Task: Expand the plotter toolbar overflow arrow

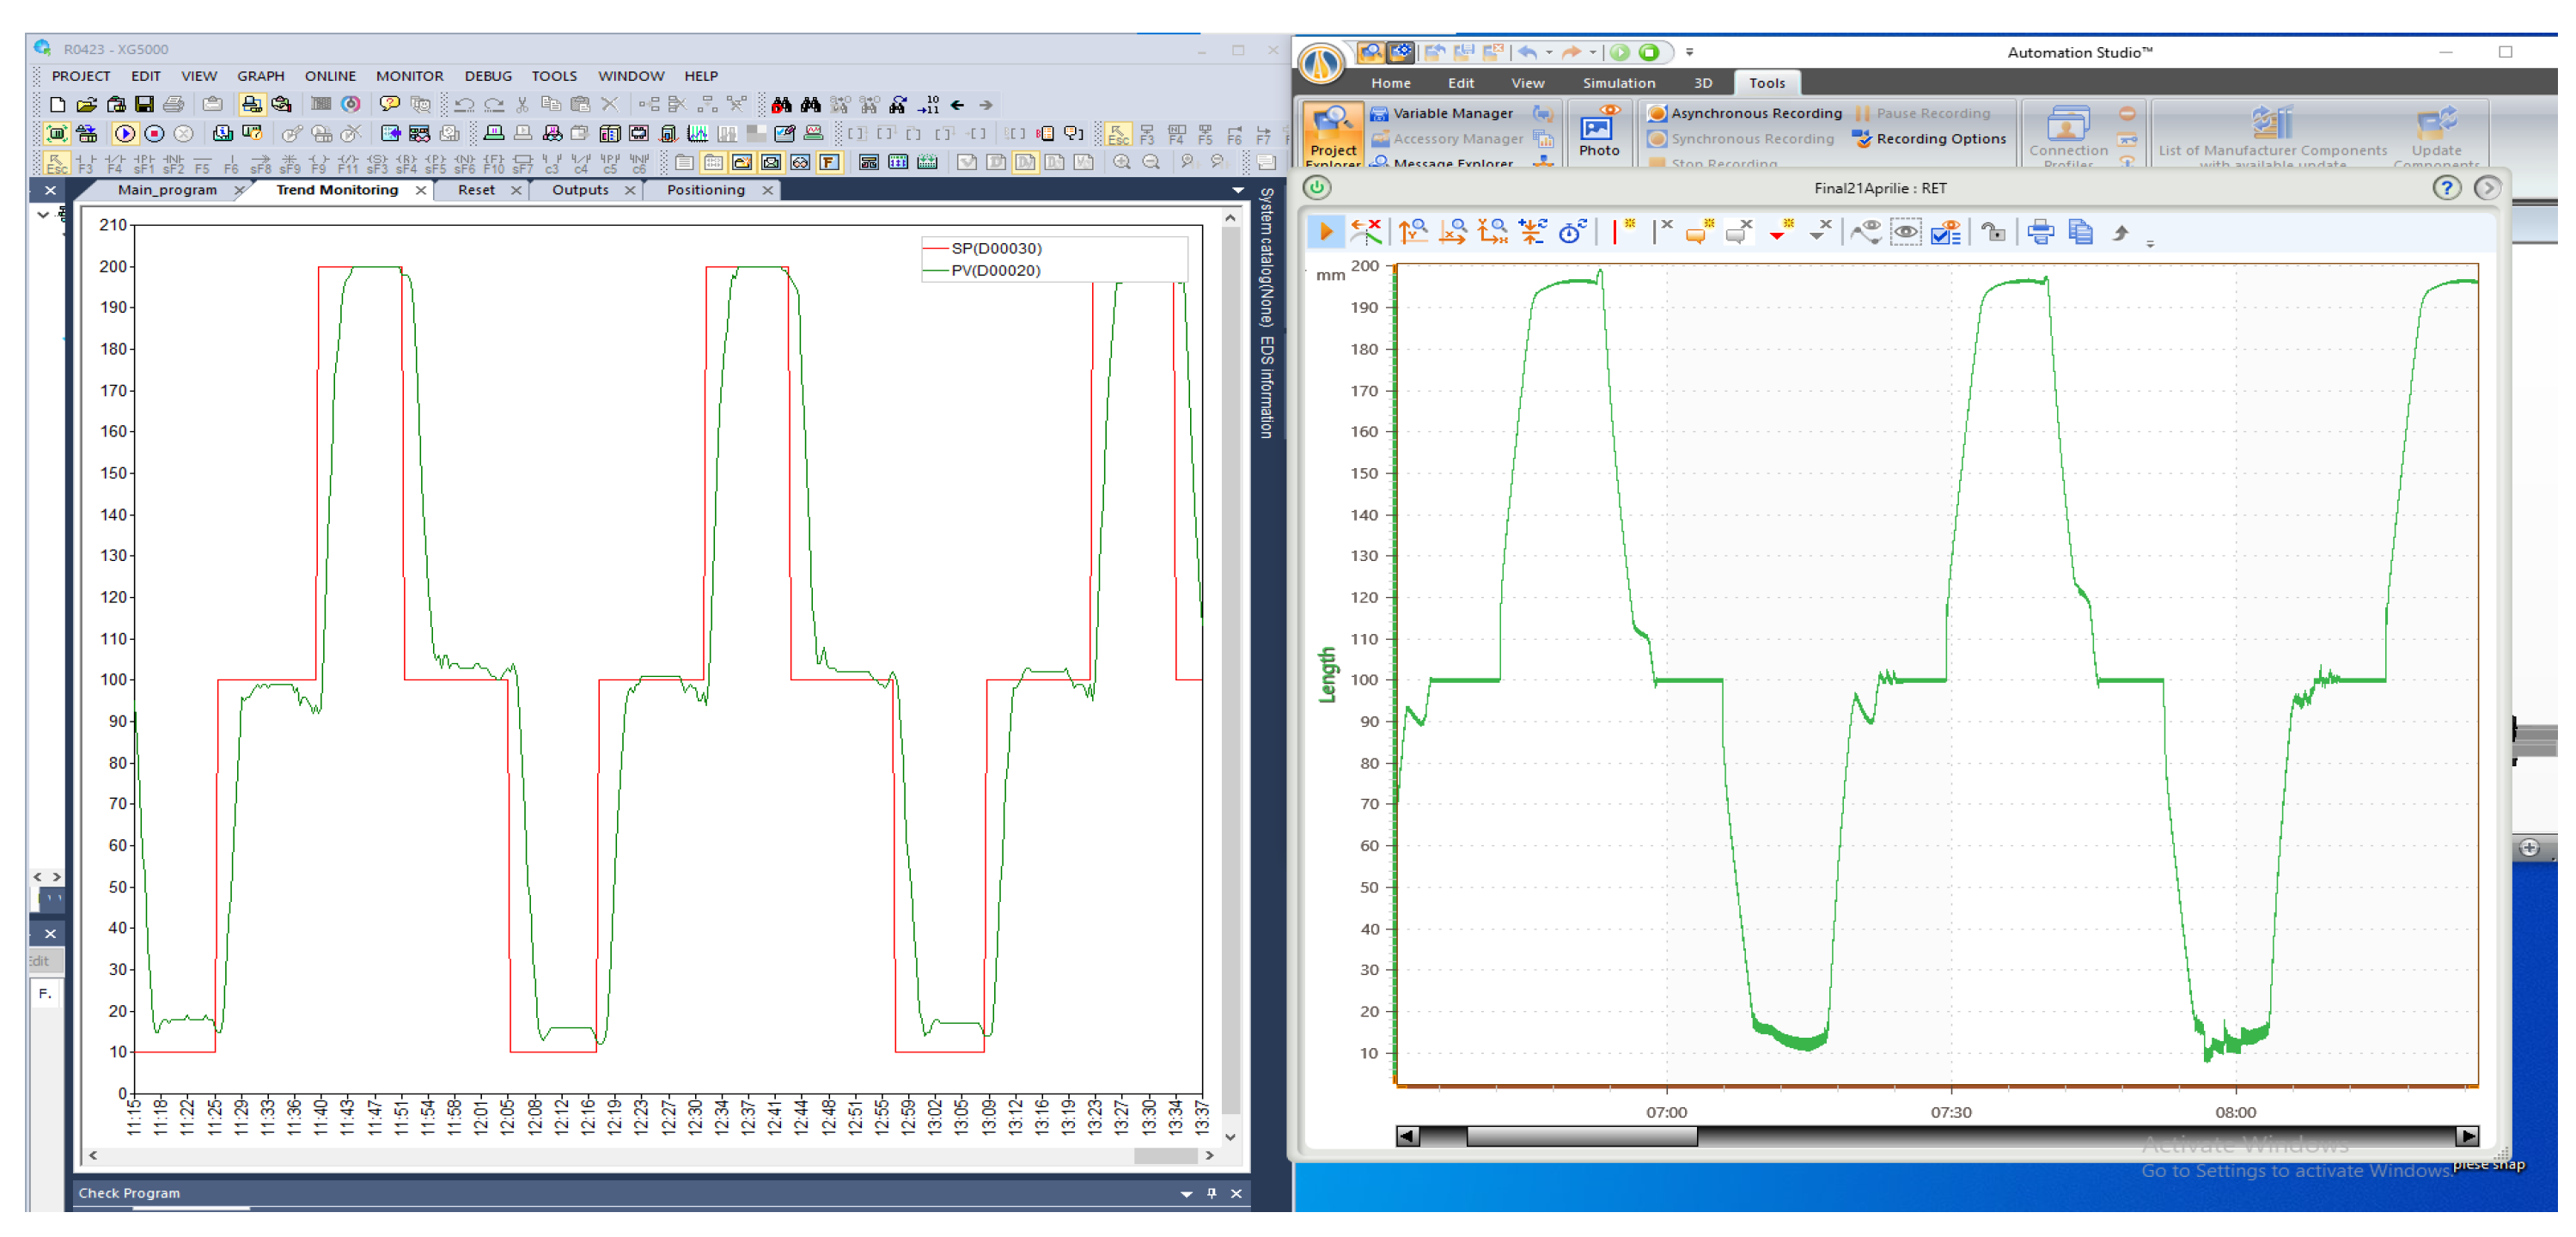Action: point(2150,243)
